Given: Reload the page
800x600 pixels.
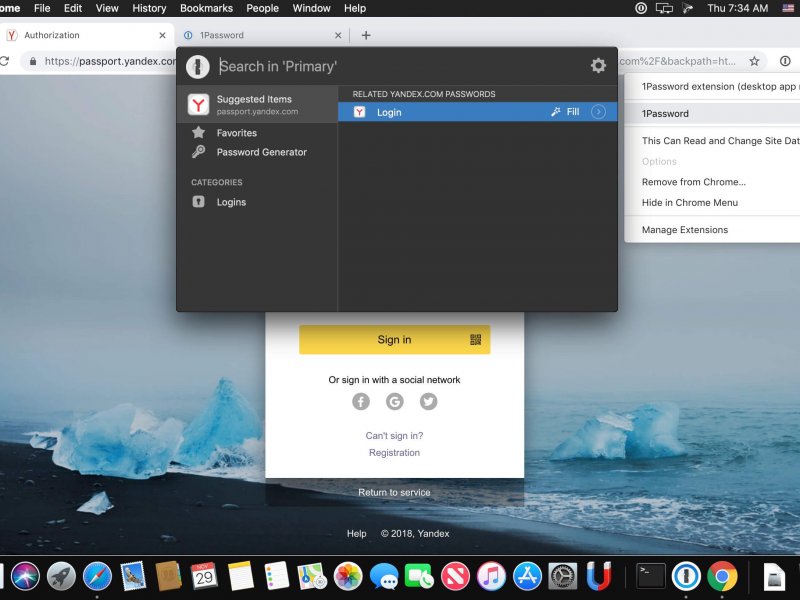Looking at the screenshot, I should [x=5, y=61].
